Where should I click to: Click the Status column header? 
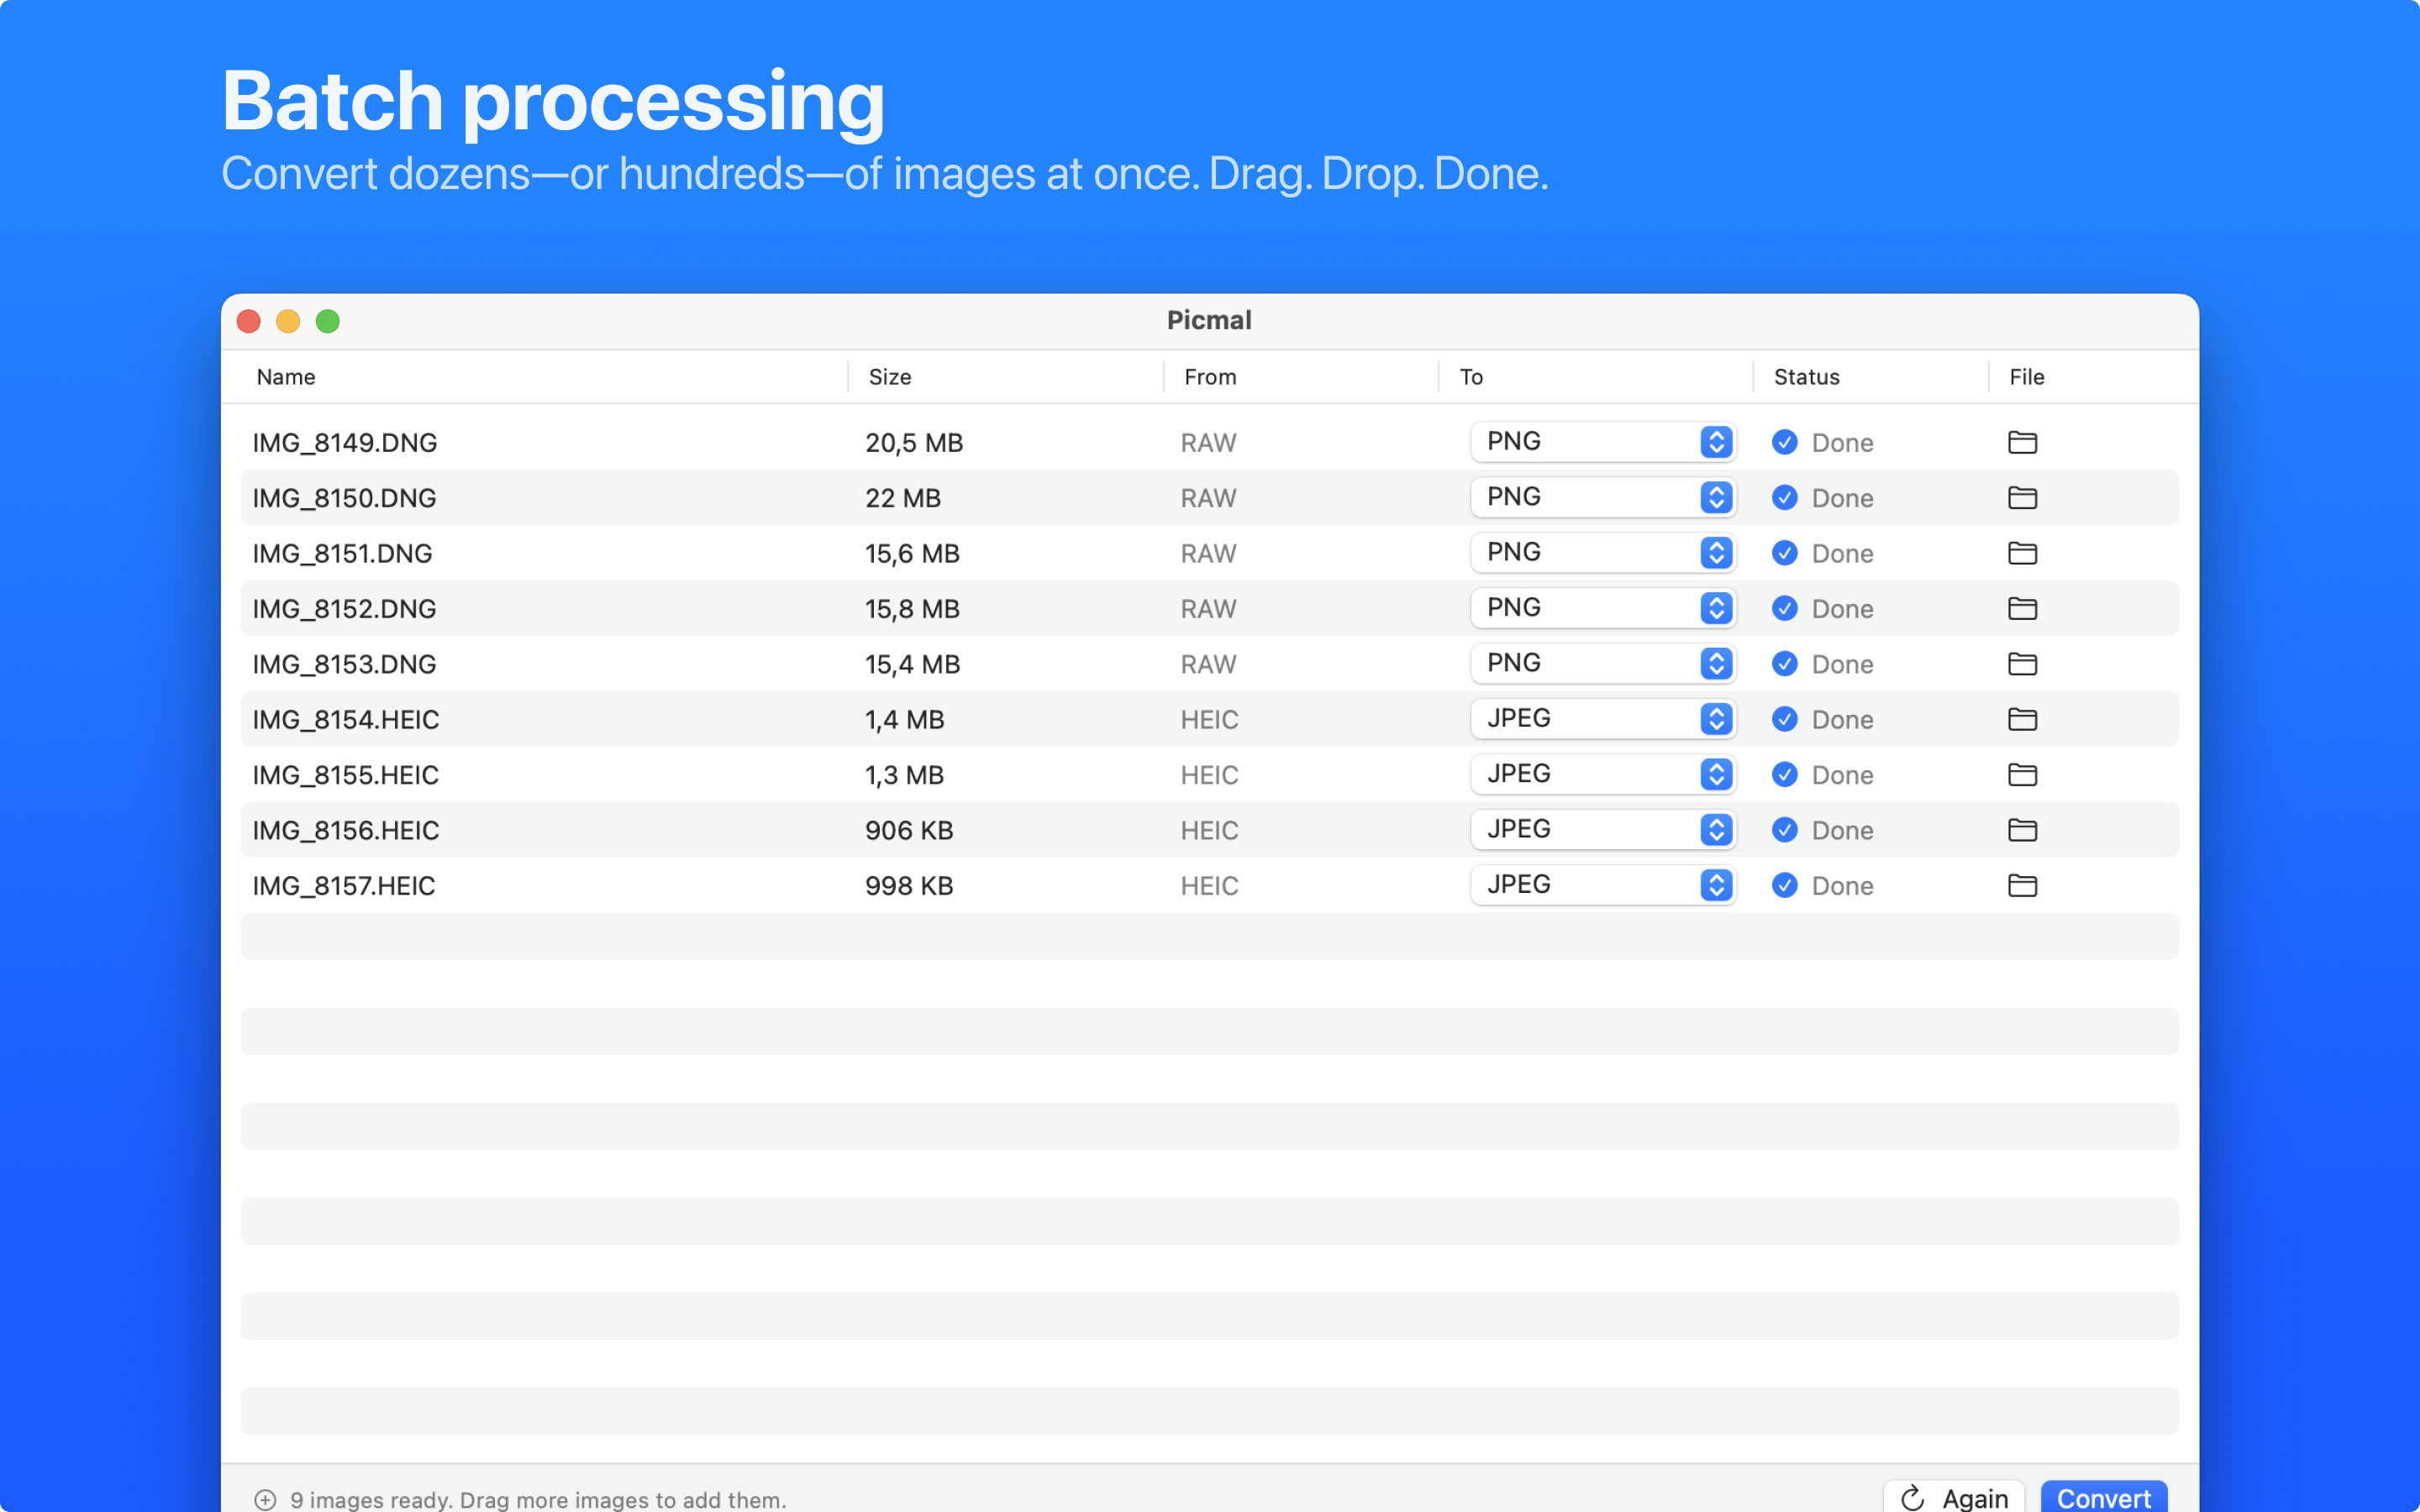(1806, 377)
